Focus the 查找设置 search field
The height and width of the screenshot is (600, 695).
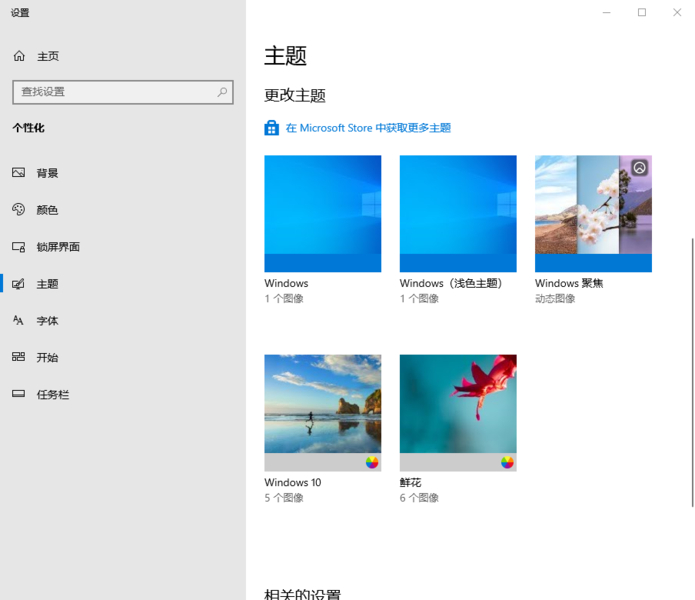(x=123, y=92)
